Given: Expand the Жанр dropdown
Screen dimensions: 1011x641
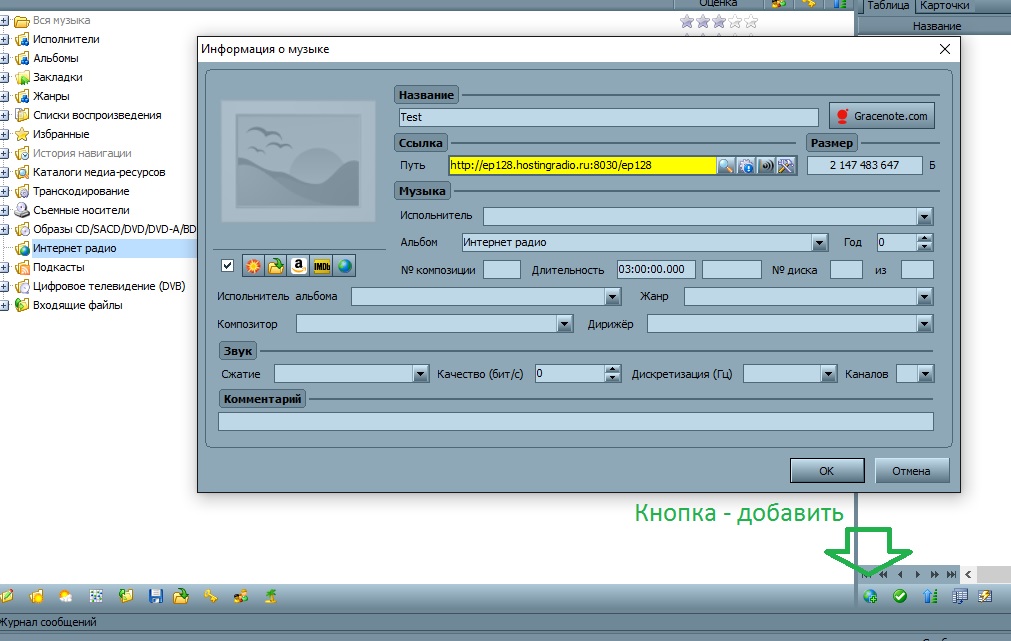Looking at the screenshot, I should pyautogui.click(x=924, y=297).
